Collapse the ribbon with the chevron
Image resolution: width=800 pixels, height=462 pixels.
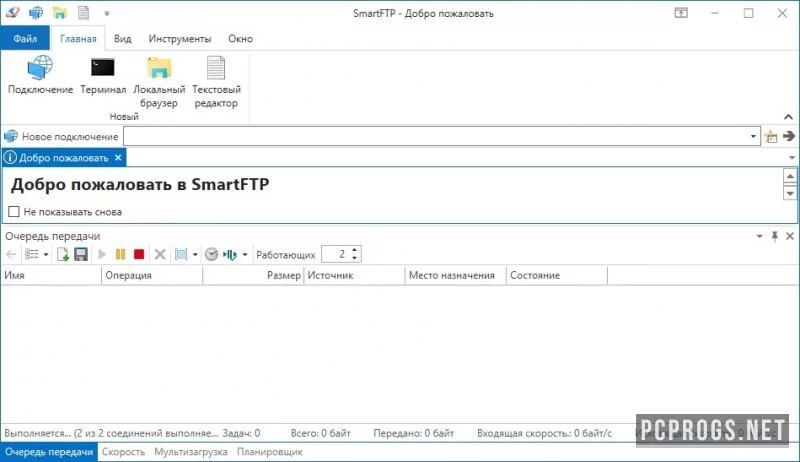point(788,117)
